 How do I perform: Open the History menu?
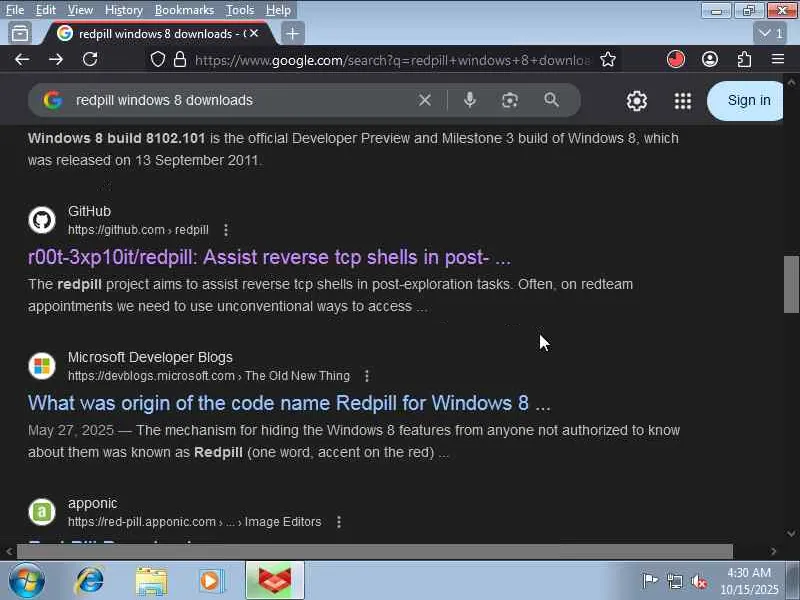(124, 10)
